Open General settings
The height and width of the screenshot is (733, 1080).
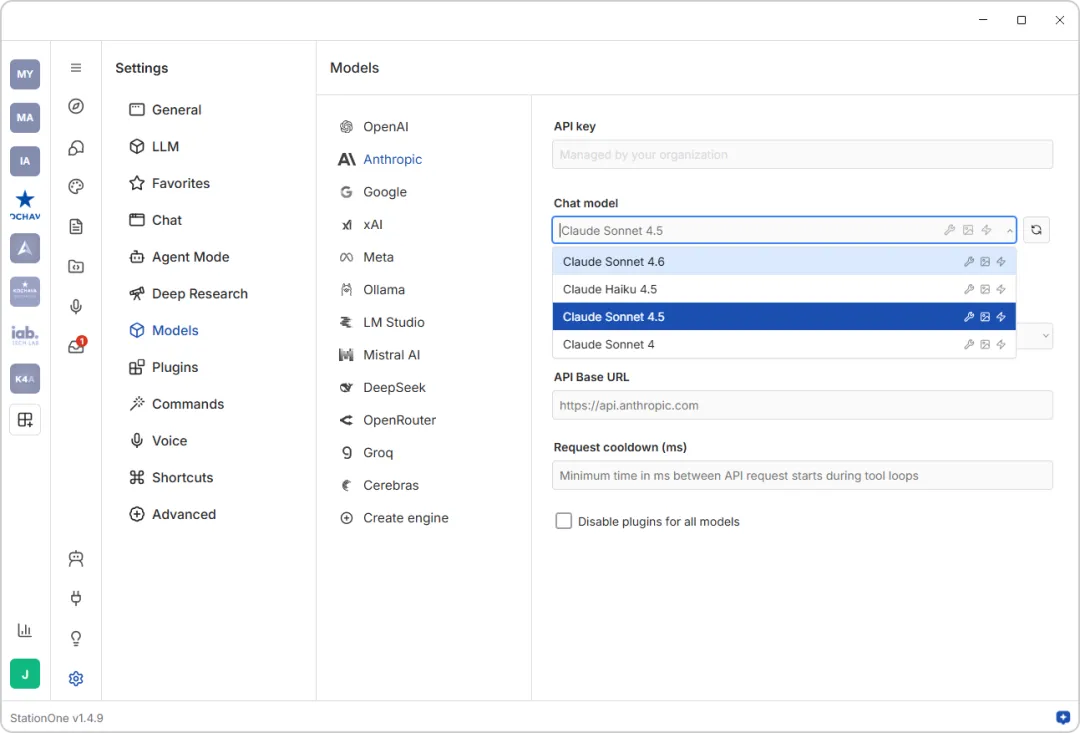coord(165,110)
